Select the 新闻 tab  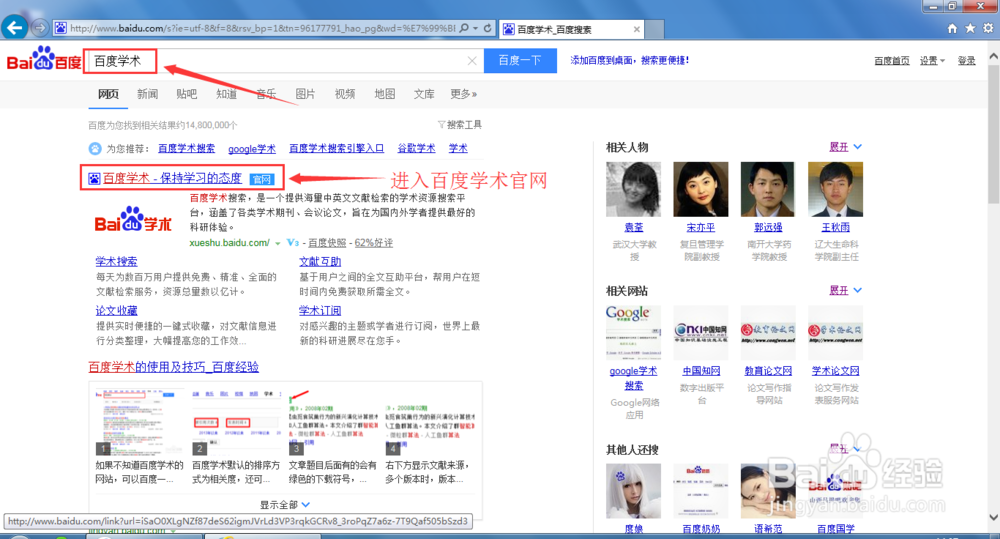[x=147, y=94]
